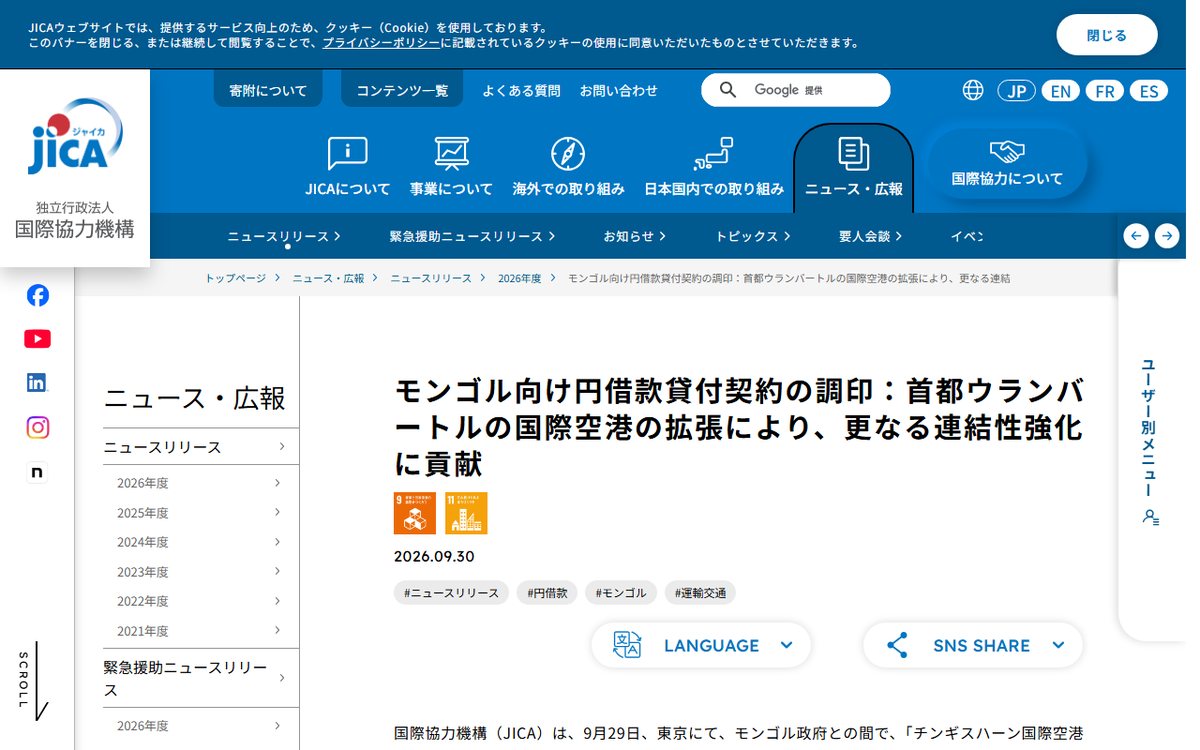Switch language to ES
This screenshot has width=1200, height=750.
coord(1149,91)
